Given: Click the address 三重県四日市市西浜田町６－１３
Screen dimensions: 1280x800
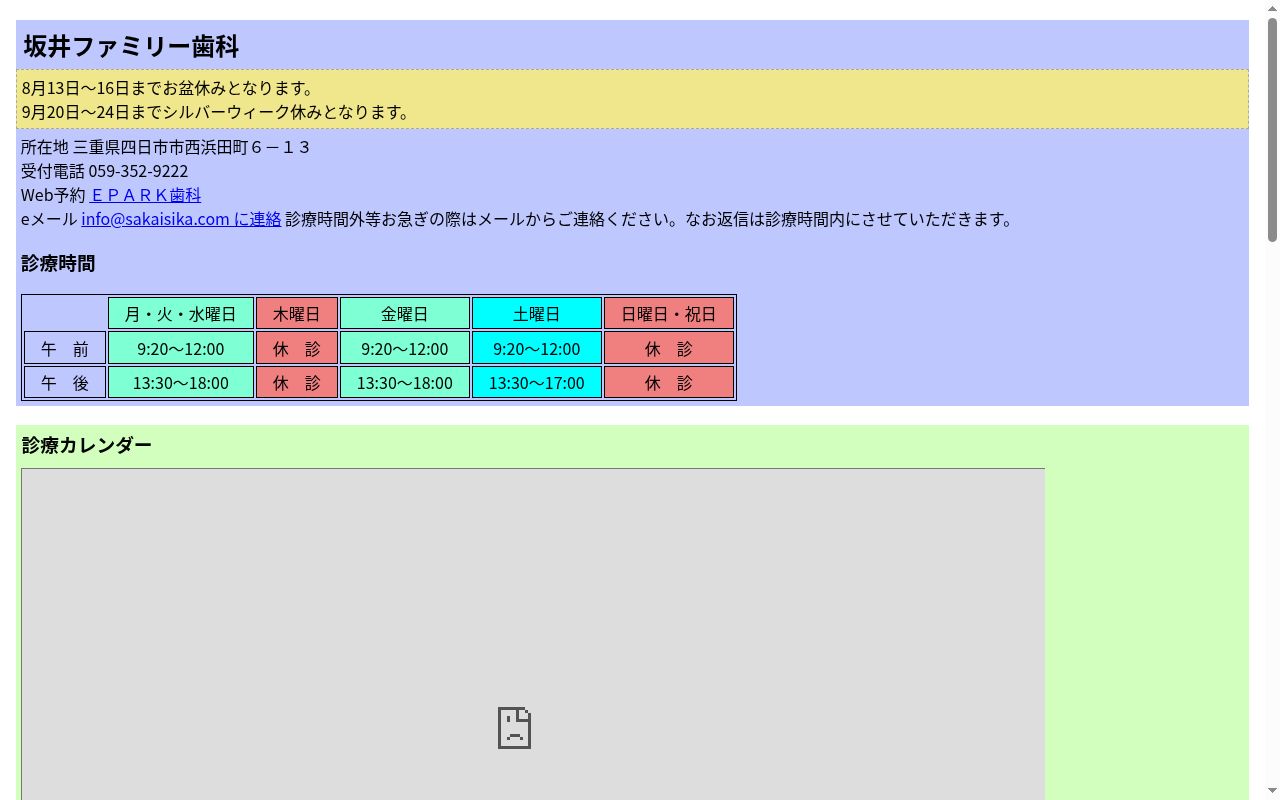Looking at the screenshot, I should tap(192, 147).
